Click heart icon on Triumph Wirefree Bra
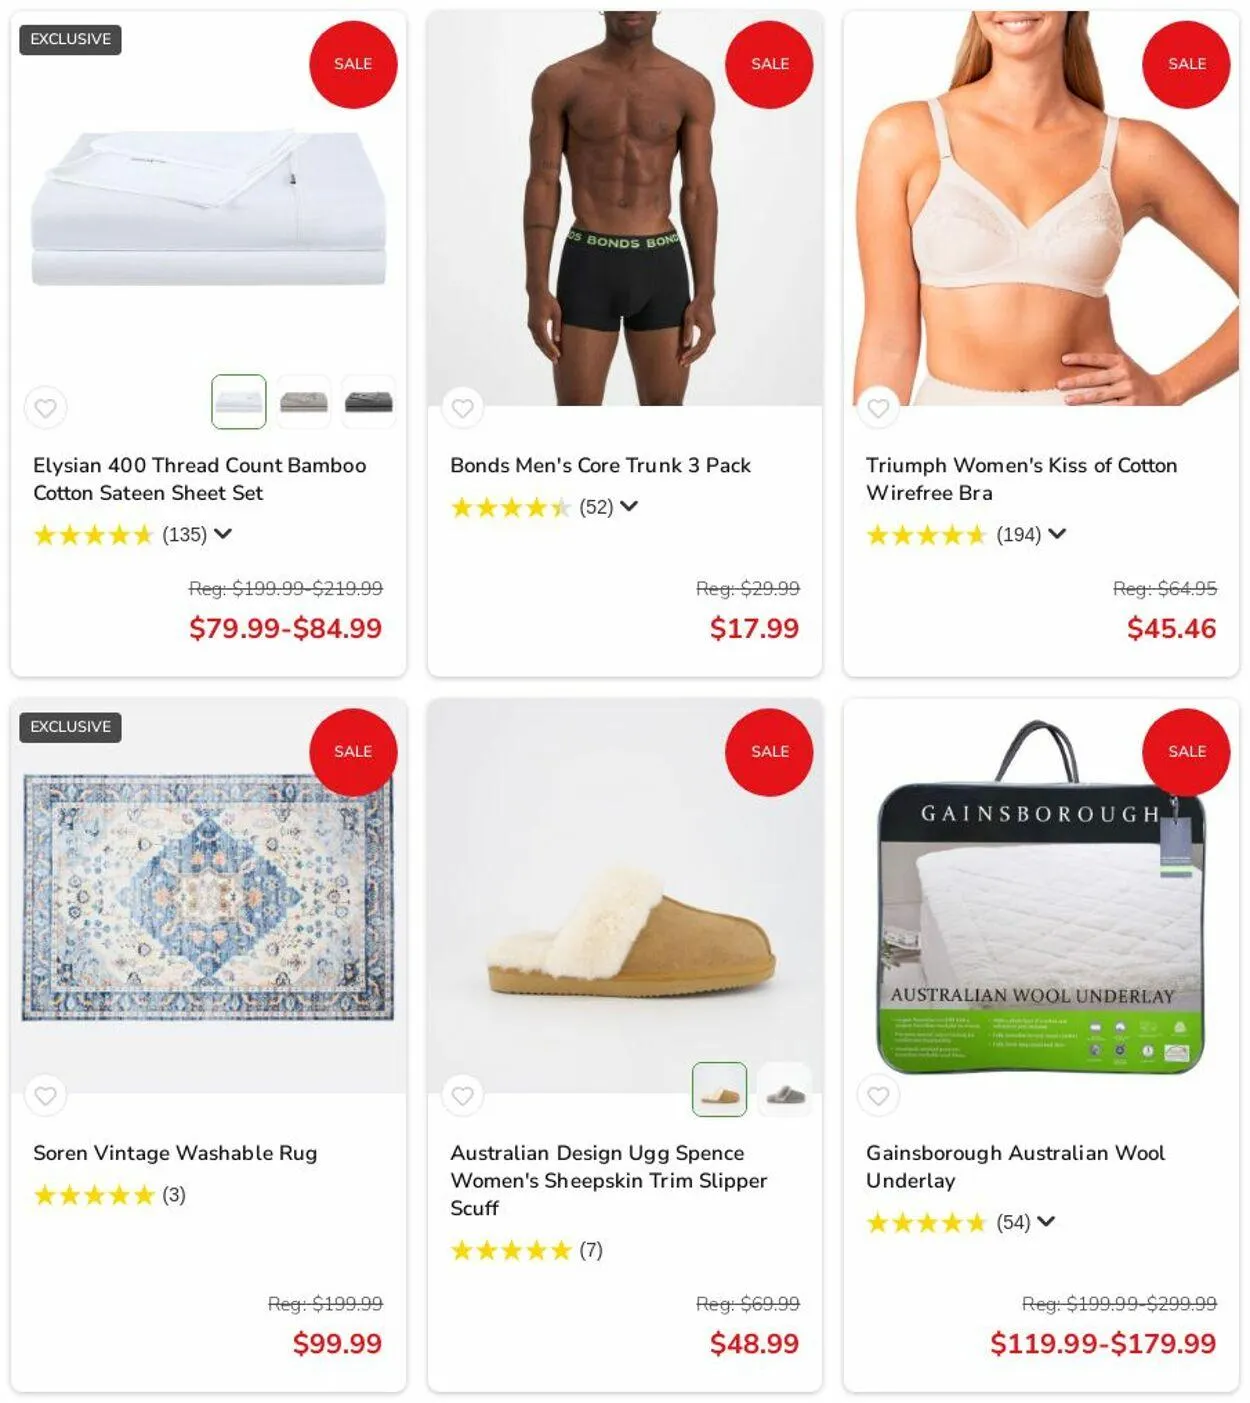 (x=878, y=408)
